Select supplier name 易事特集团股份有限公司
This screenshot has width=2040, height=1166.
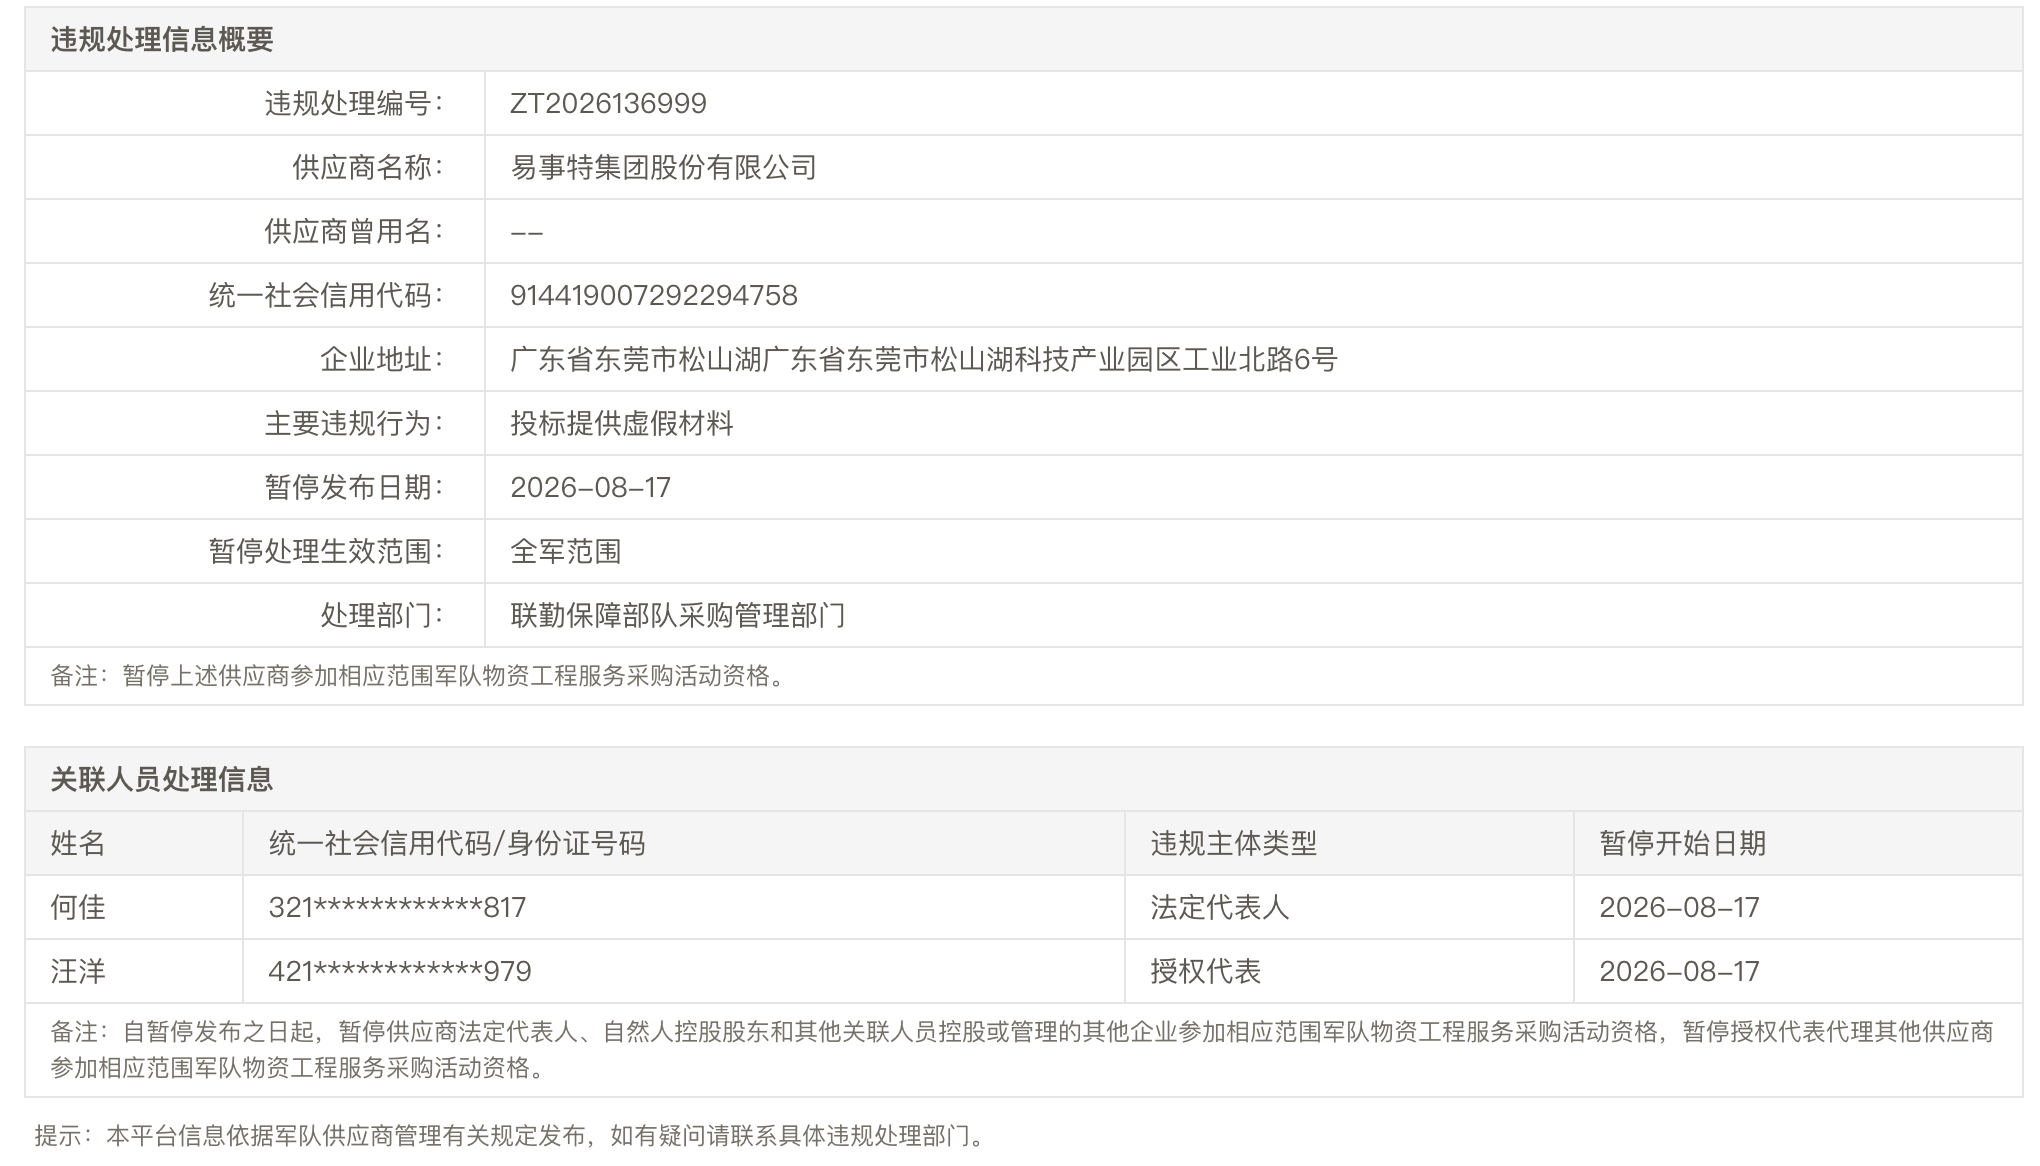664,167
